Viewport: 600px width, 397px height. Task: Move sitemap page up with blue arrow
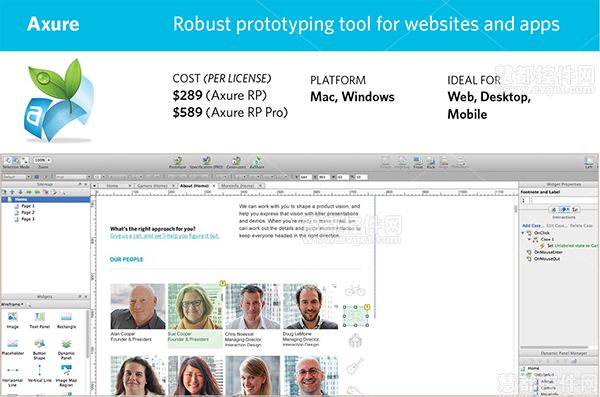click(12, 192)
